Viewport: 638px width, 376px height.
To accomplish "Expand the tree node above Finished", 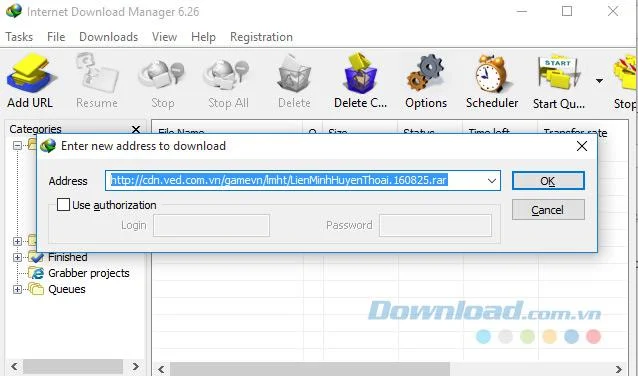I will pyautogui.click(x=17, y=241).
